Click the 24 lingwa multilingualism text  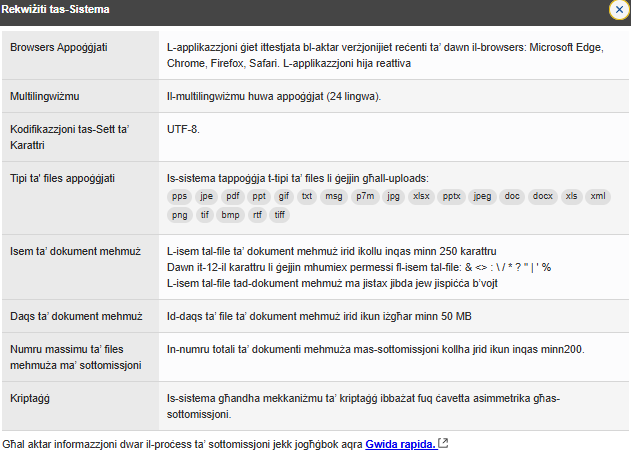(x=274, y=97)
